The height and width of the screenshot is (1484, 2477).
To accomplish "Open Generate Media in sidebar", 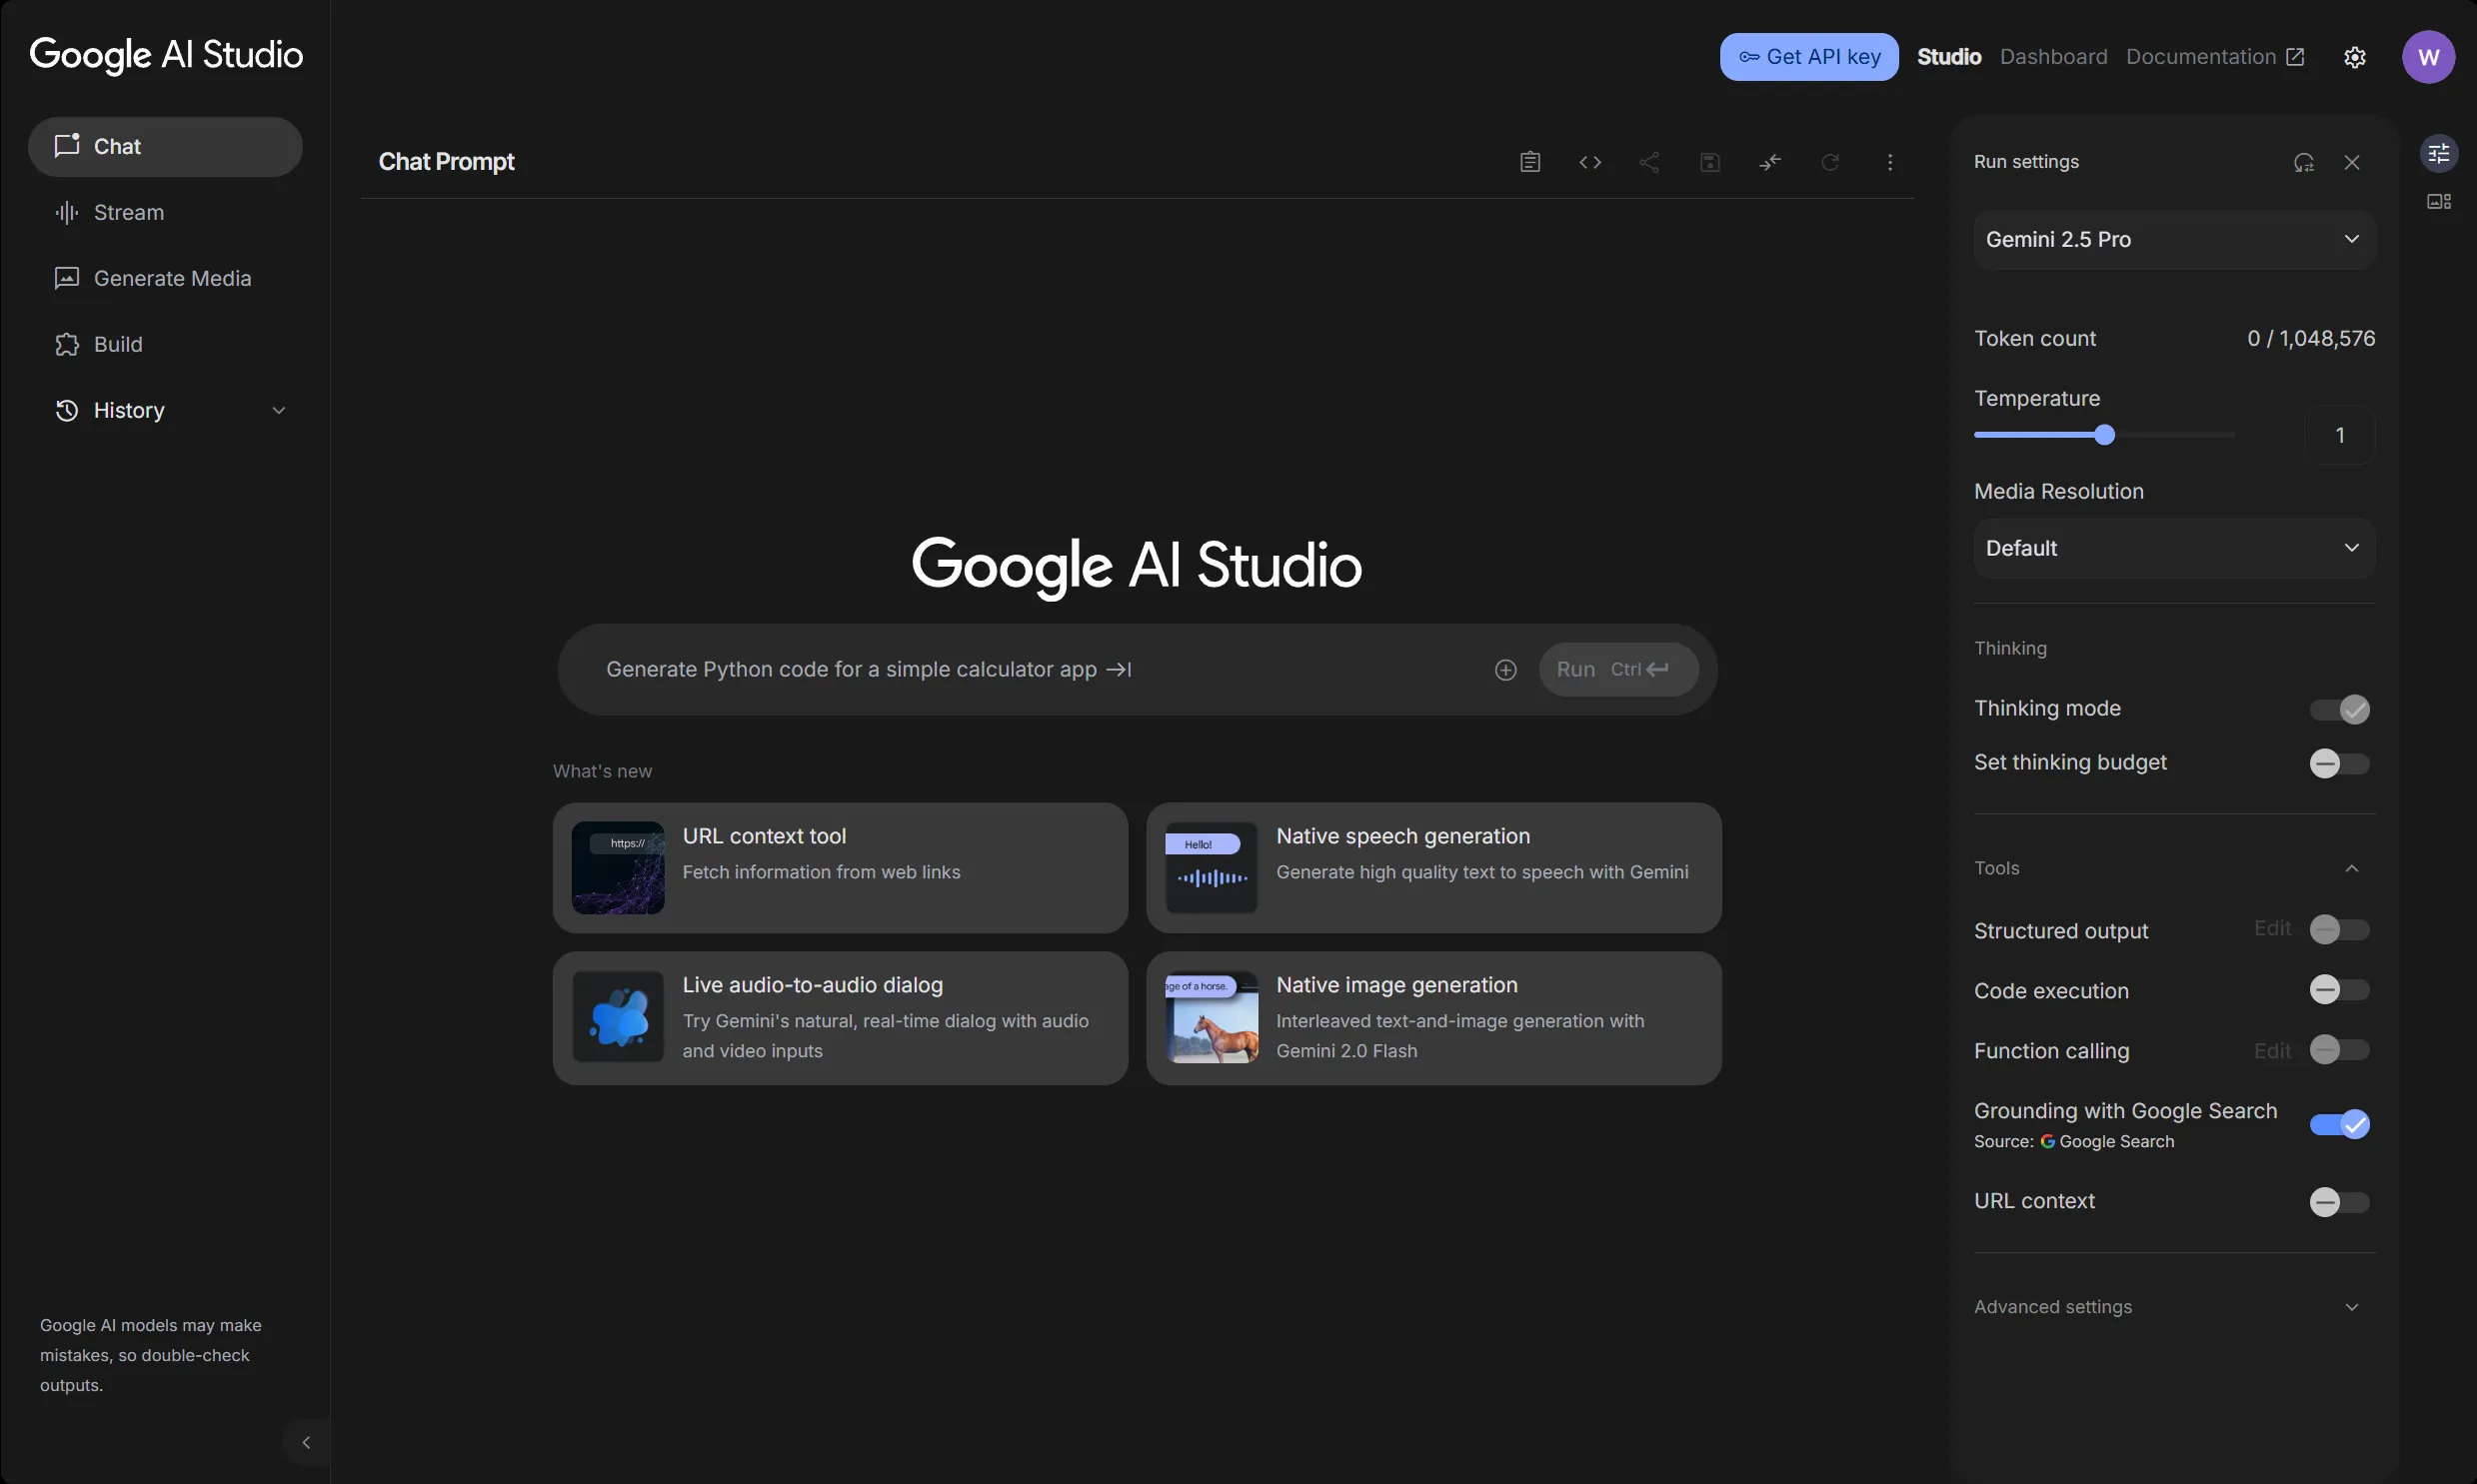I will point(172,278).
